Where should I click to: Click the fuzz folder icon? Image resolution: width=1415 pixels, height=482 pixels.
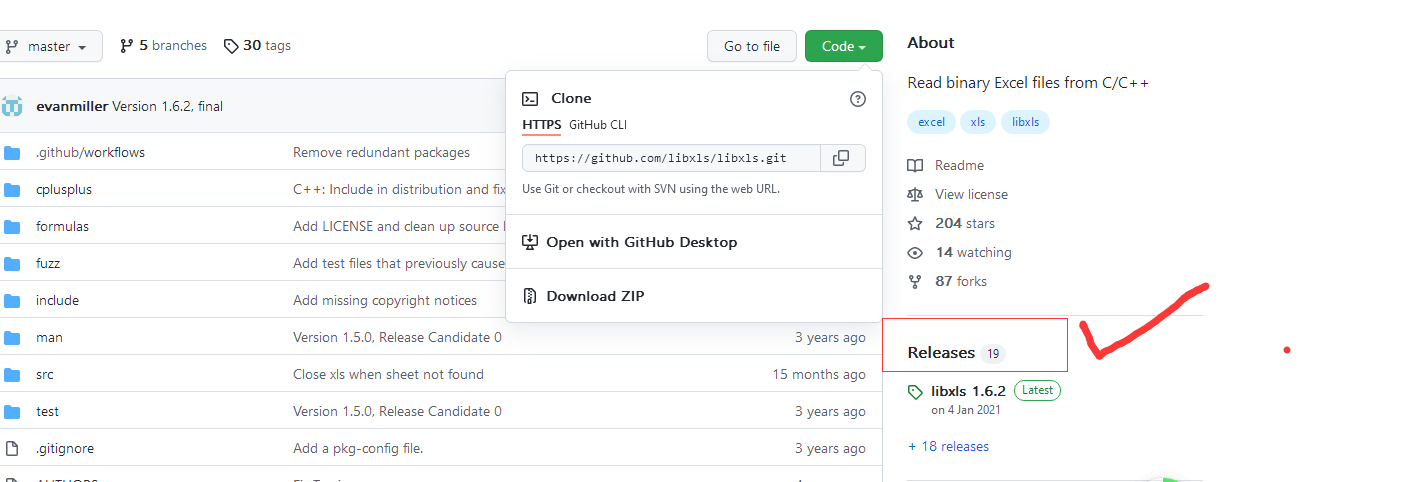pos(12,264)
